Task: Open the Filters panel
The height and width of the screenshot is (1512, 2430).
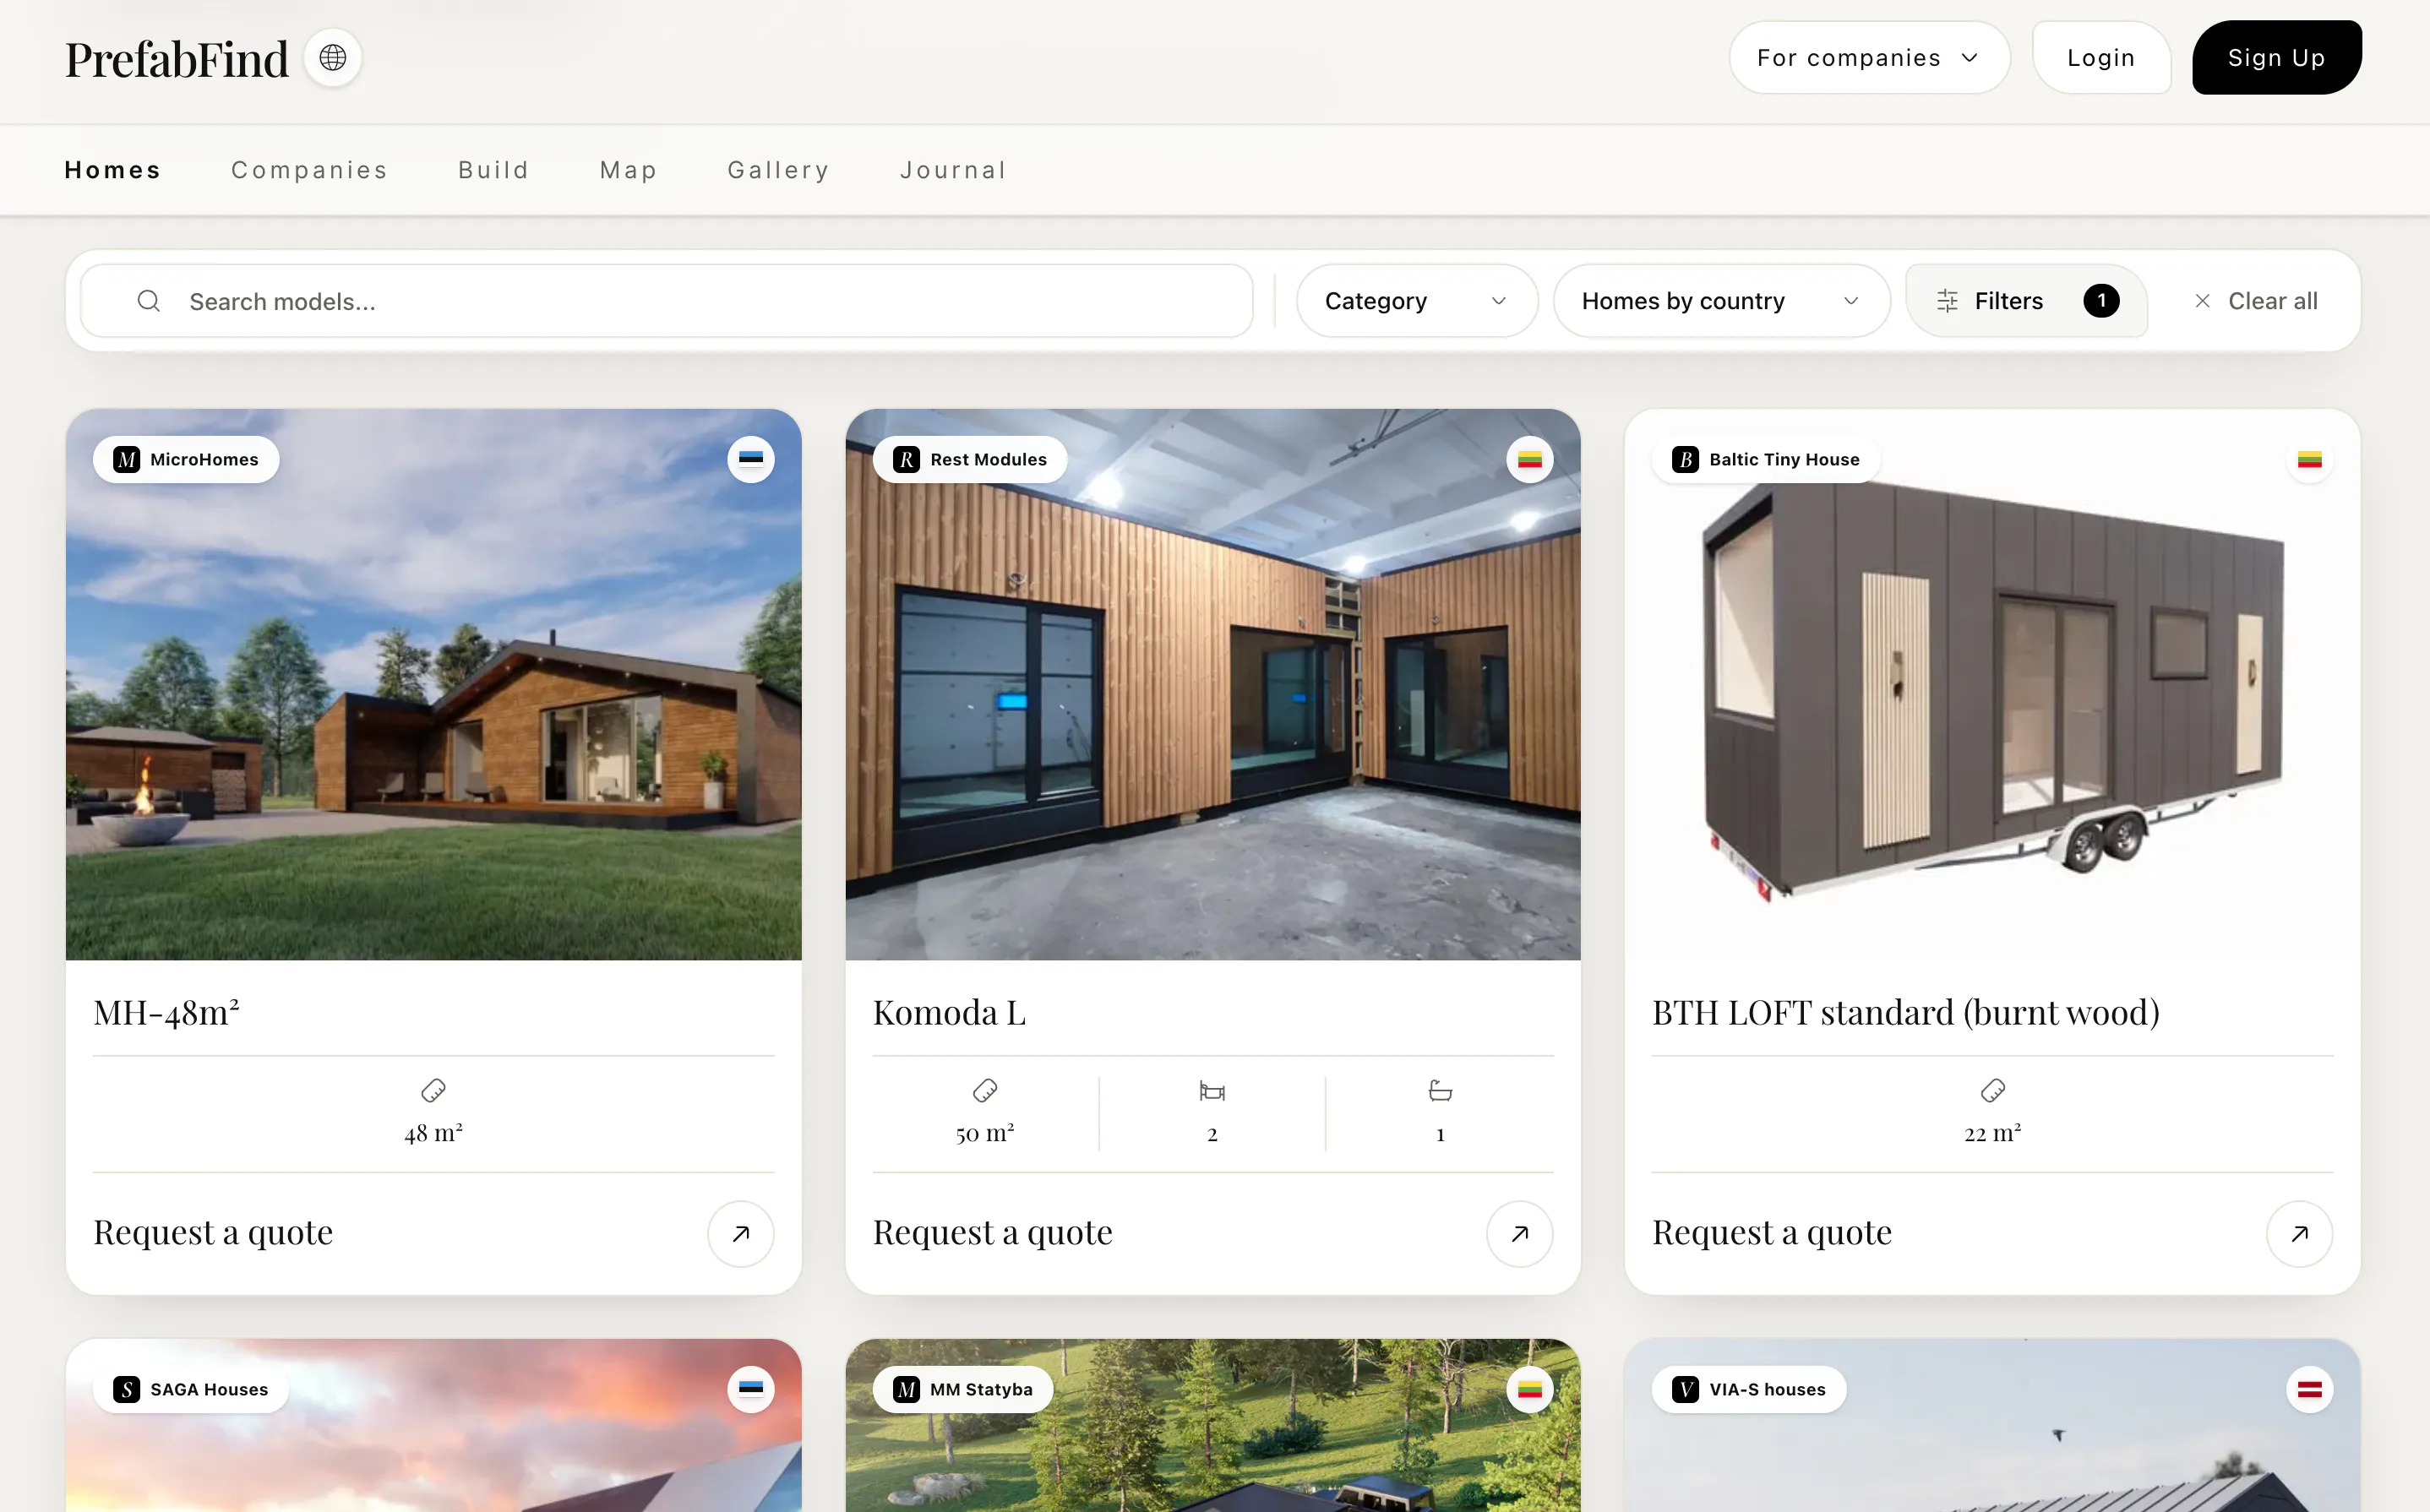Action: coord(2026,301)
